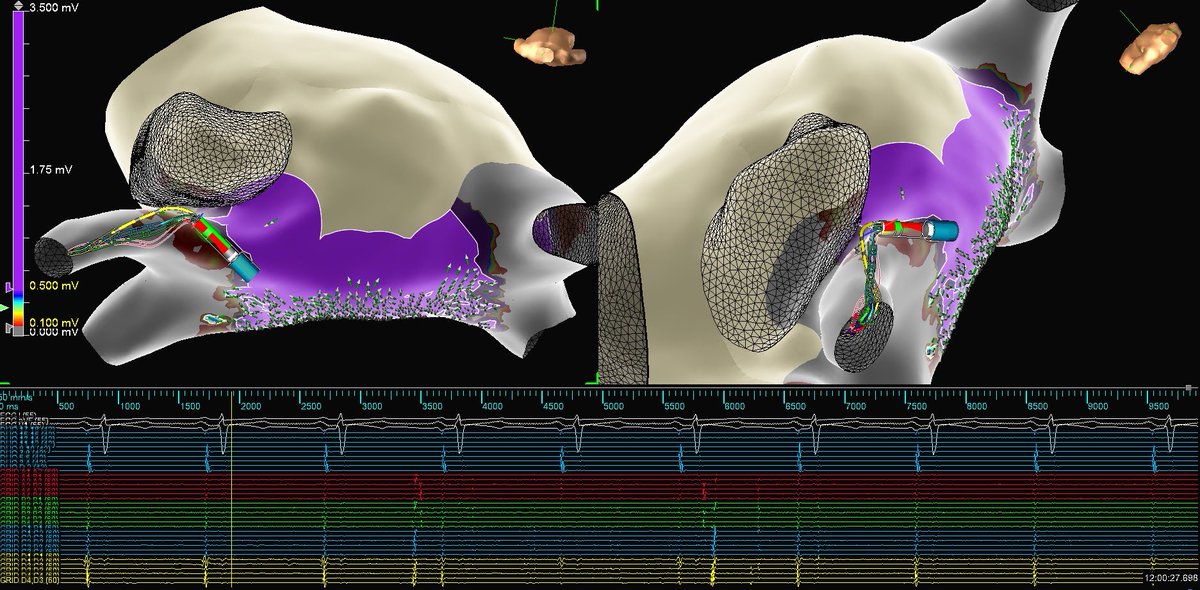1200x590 pixels.
Task: Click the right-view torso orientation icon
Action: tap(1148, 49)
